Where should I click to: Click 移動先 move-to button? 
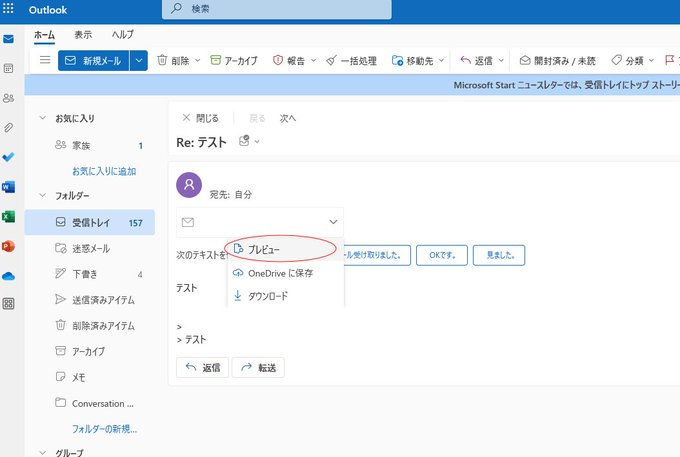click(412, 60)
